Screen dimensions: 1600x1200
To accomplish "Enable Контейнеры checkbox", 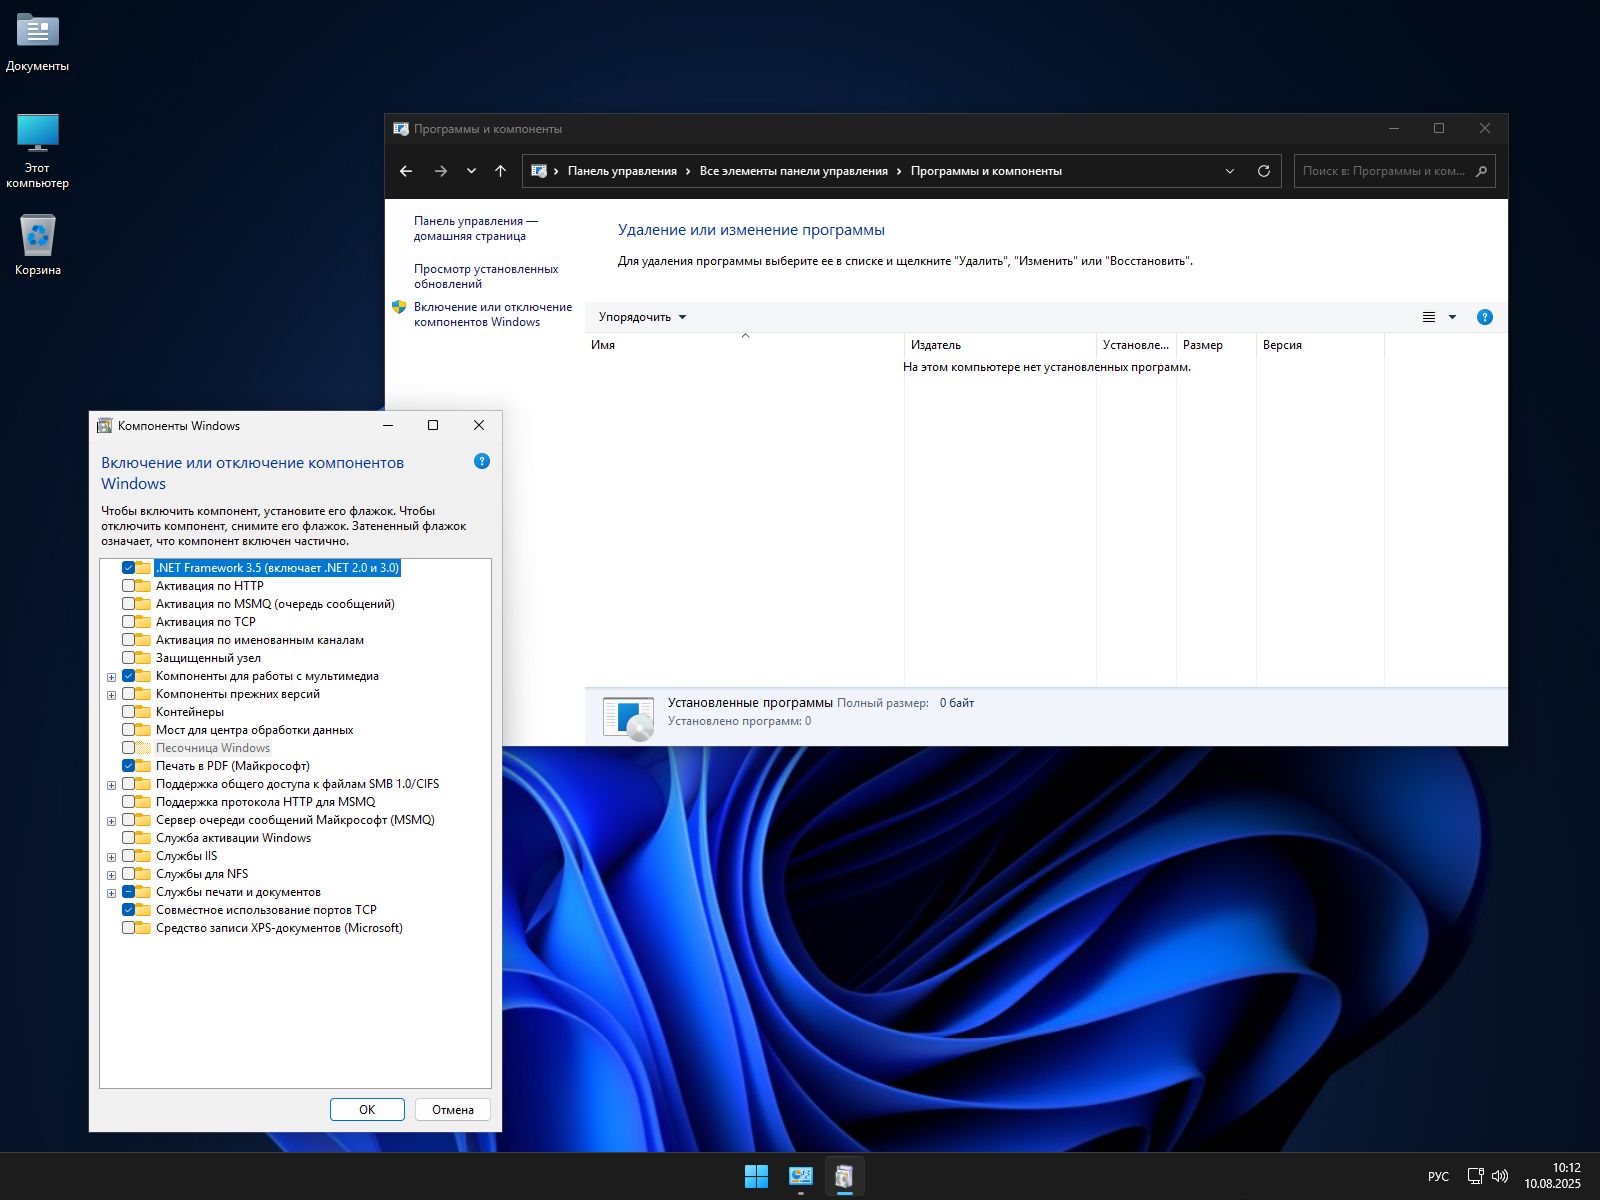I will pyautogui.click(x=128, y=712).
